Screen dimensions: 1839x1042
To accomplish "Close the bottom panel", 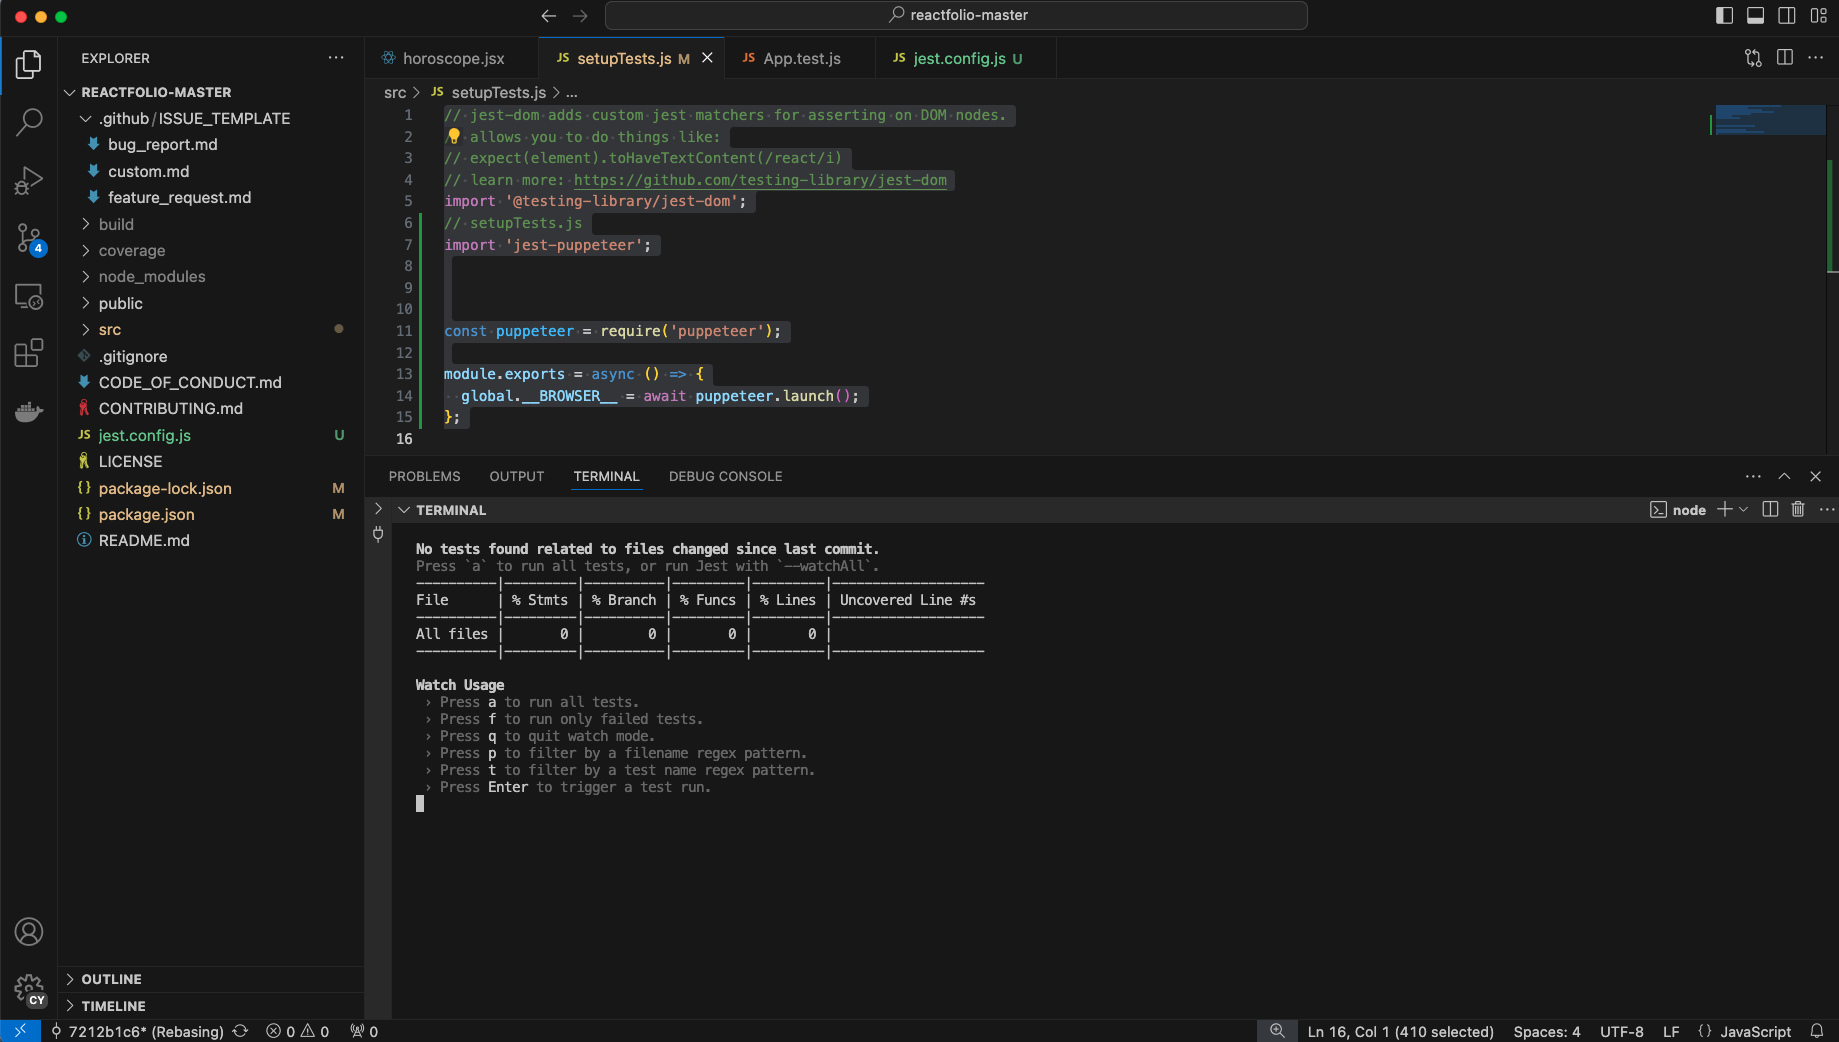I will (x=1816, y=476).
